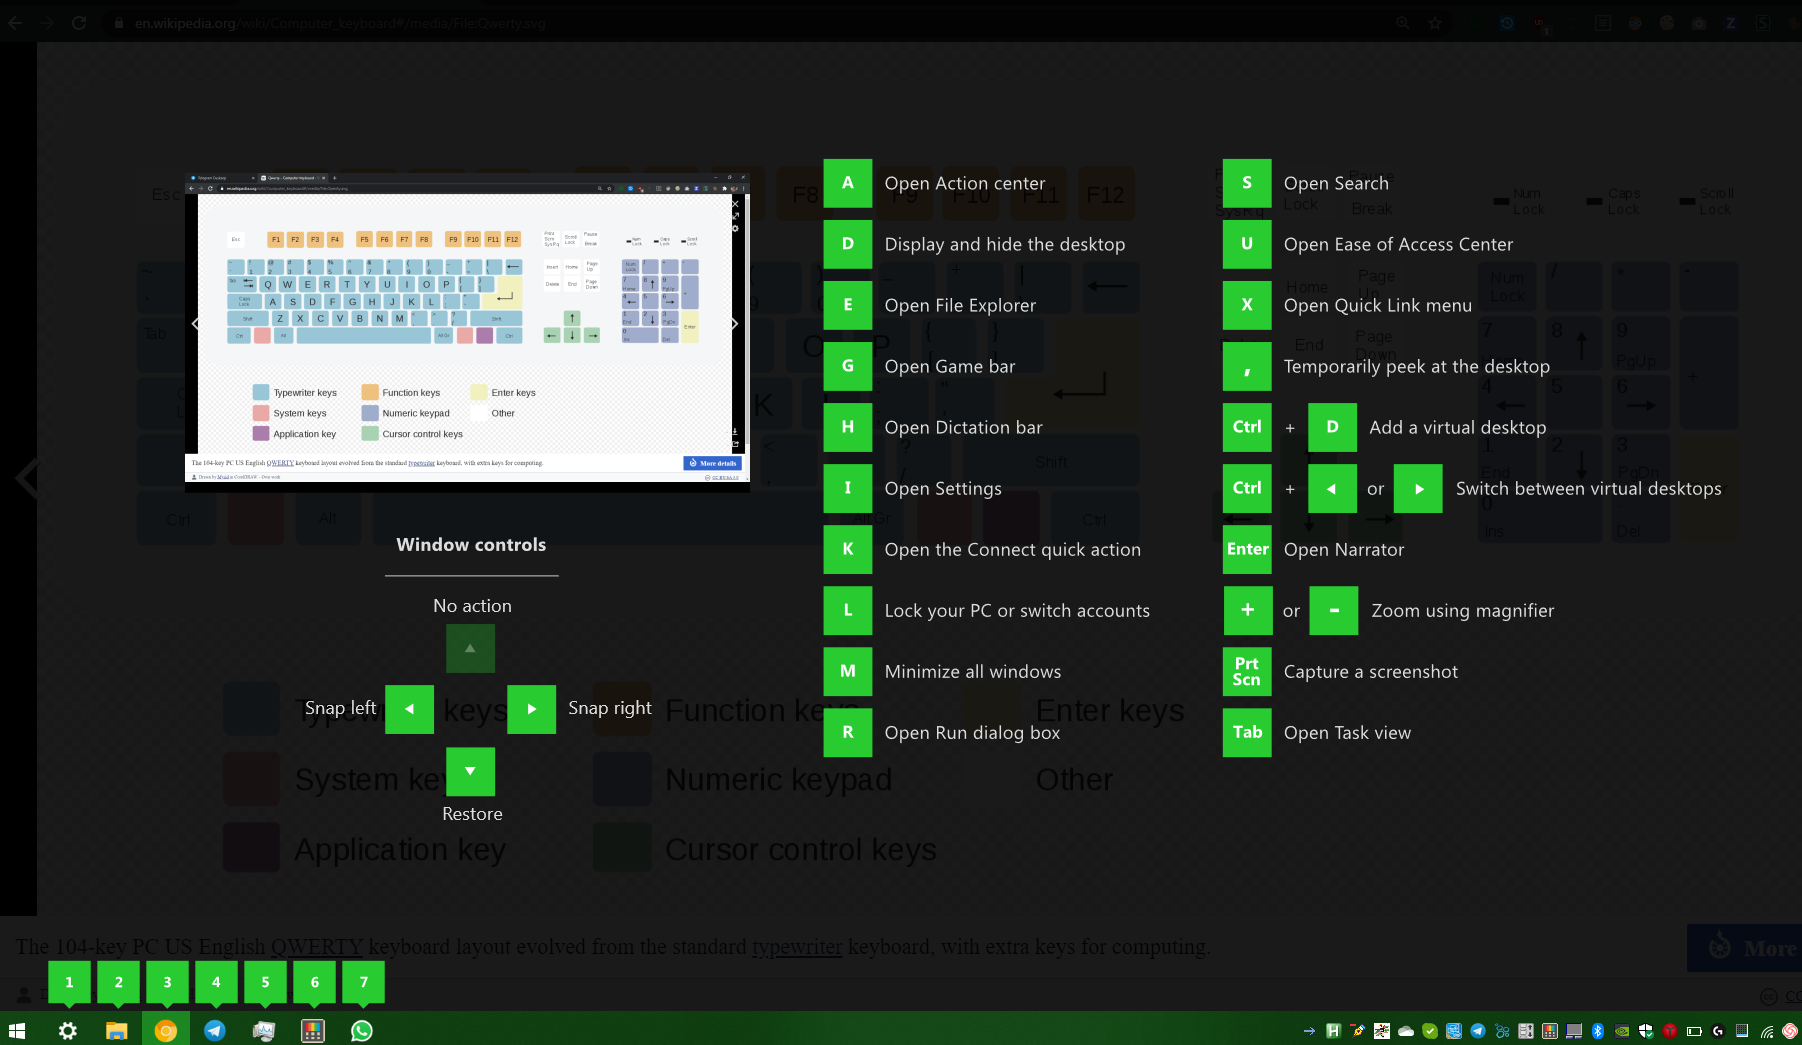
Task: Open the Settings gear in the taskbar
Action: coord(66,1030)
